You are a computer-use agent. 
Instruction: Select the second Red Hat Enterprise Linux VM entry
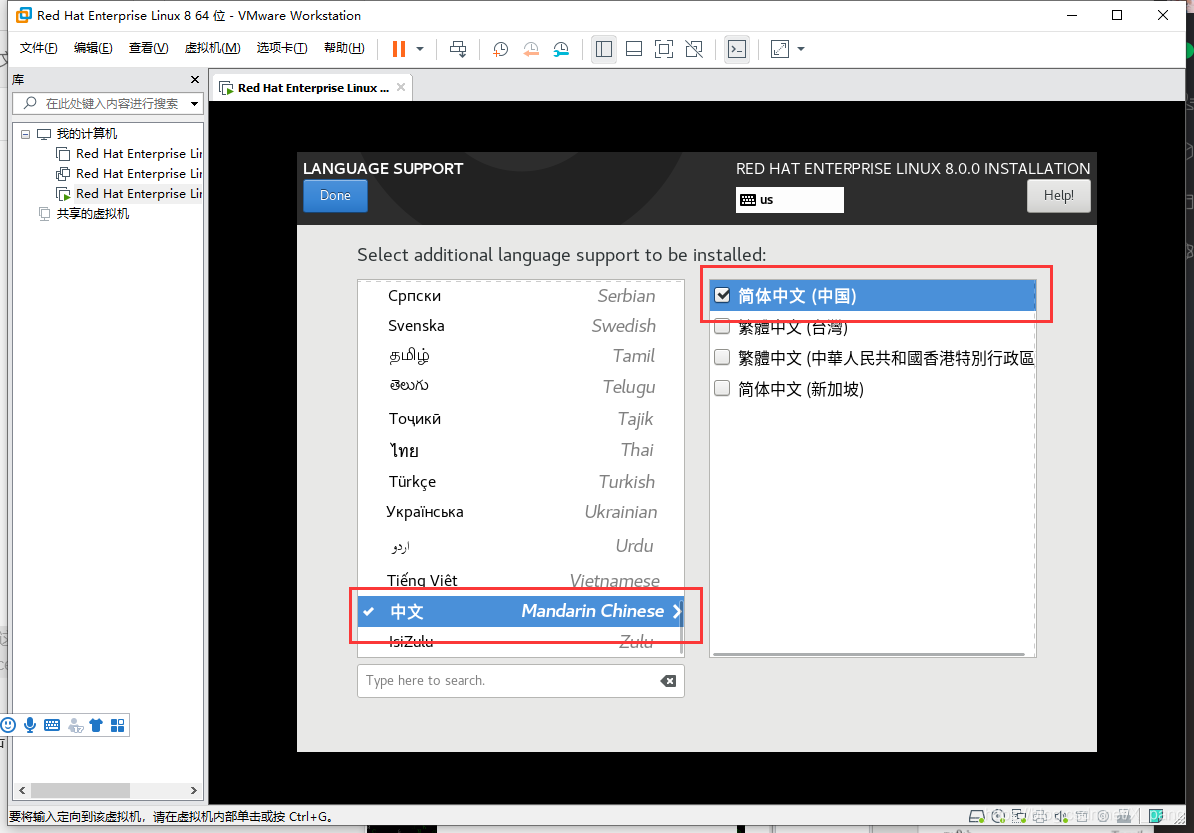click(x=138, y=174)
